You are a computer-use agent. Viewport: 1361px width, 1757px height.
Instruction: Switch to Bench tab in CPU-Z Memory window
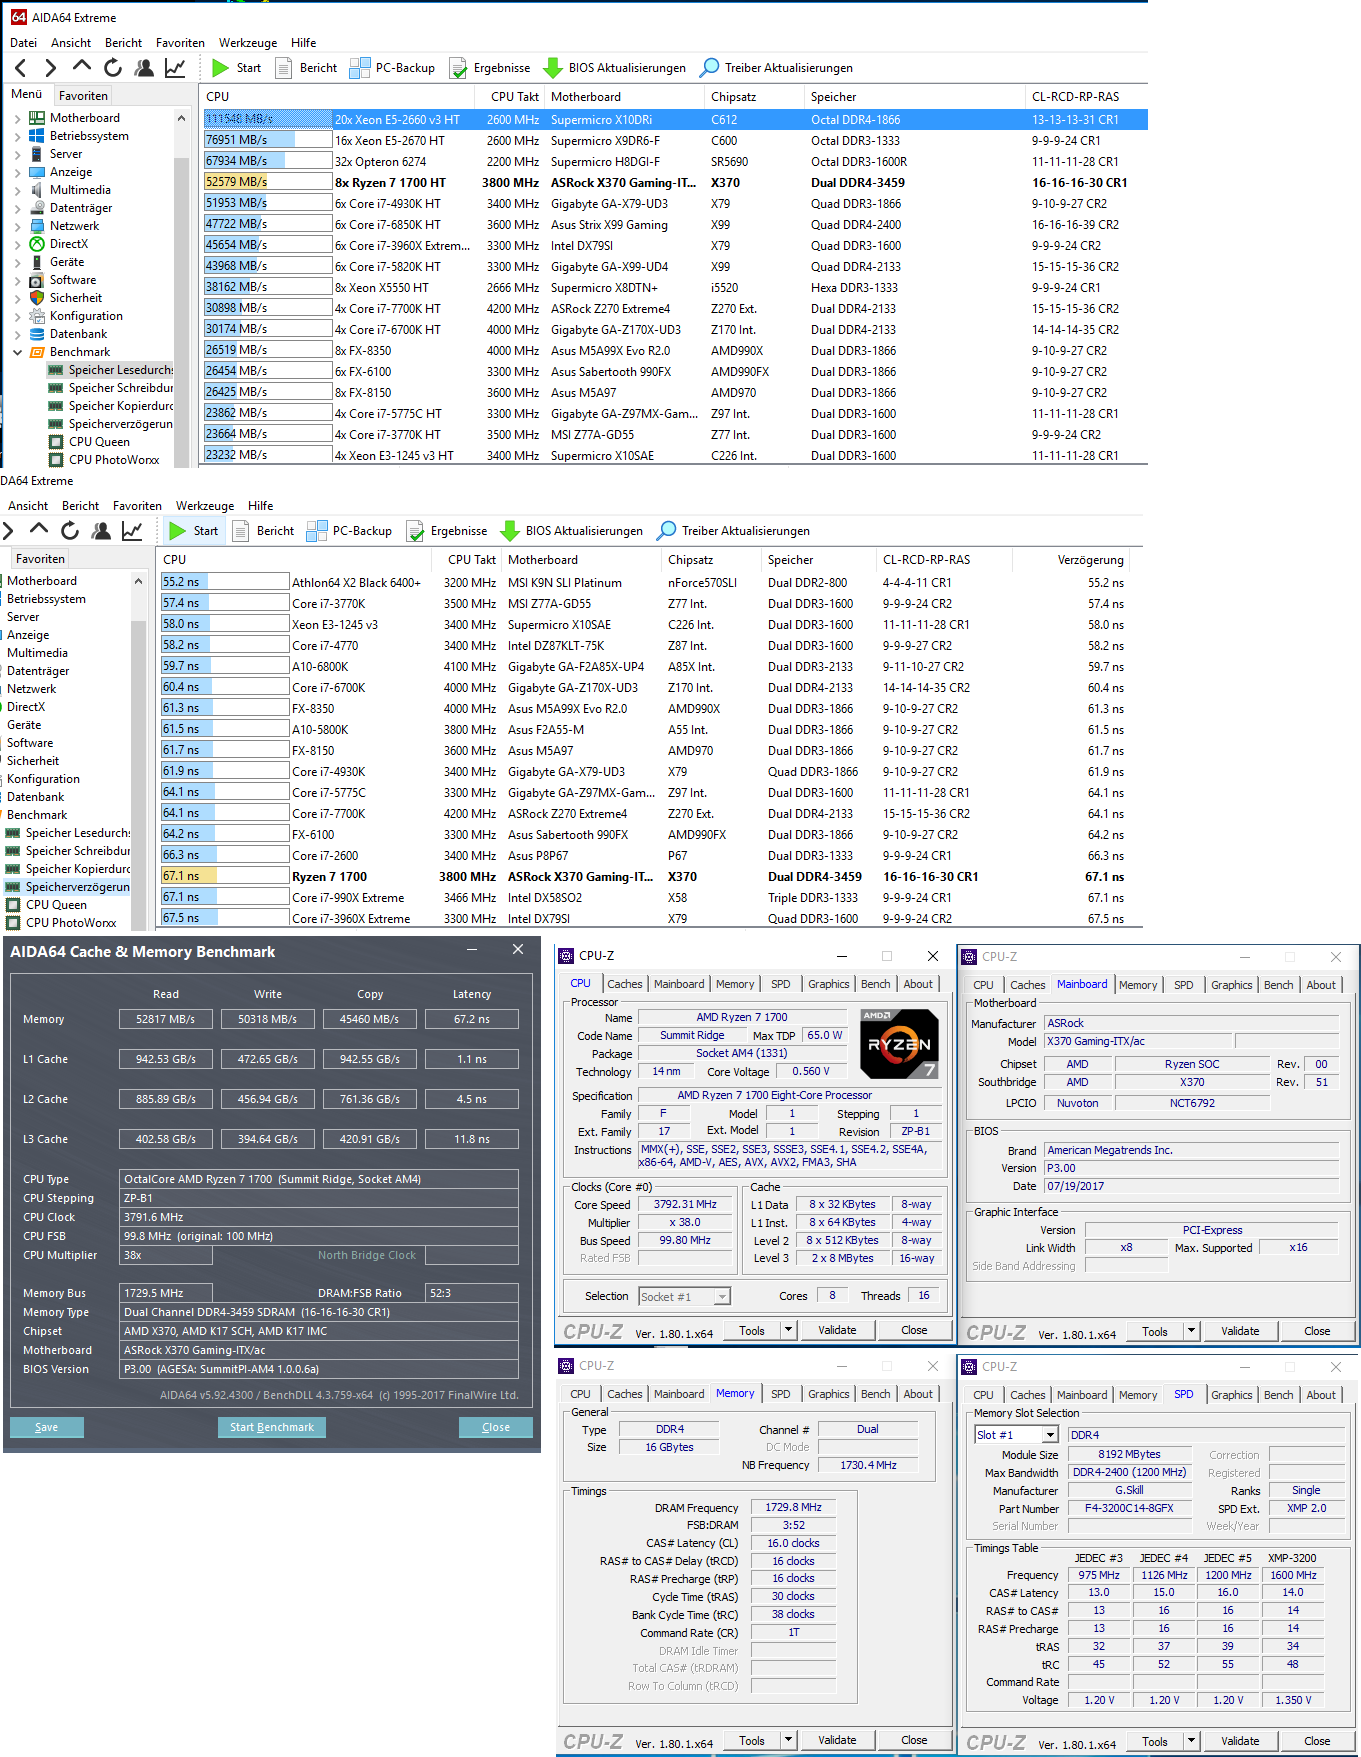[x=875, y=1394]
